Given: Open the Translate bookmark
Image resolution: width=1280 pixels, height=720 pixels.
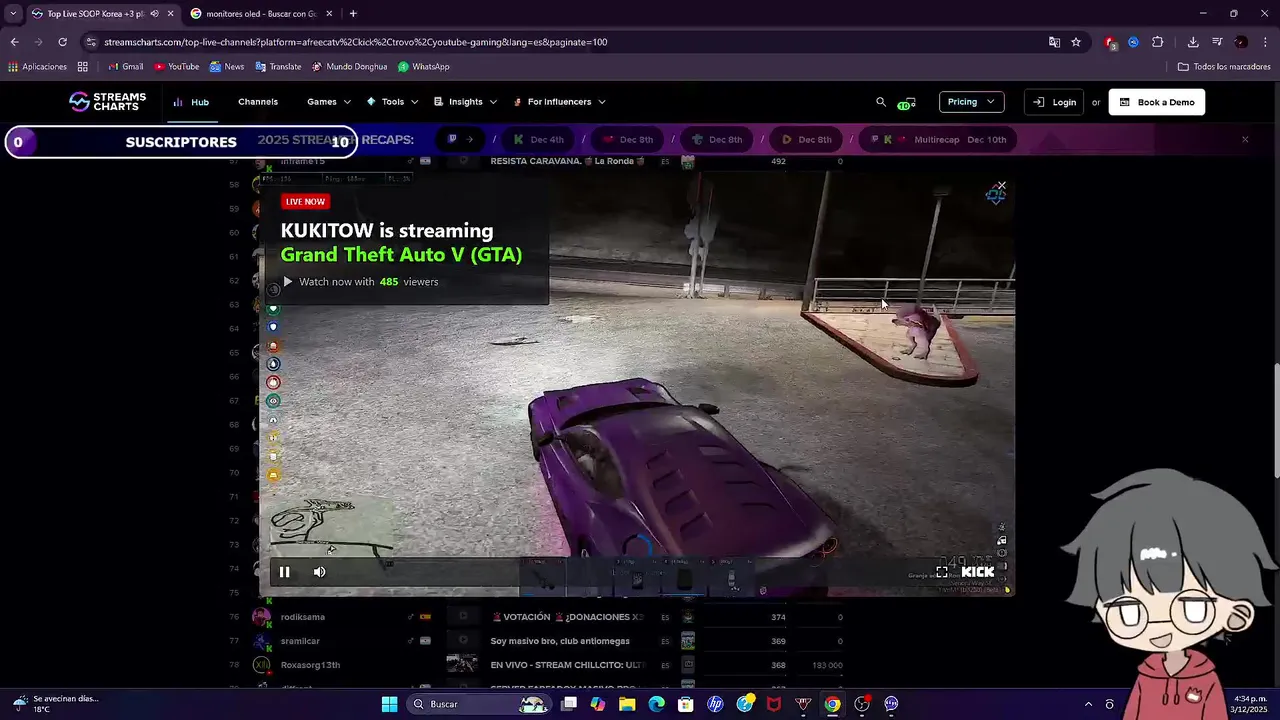Looking at the screenshot, I should point(278,67).
